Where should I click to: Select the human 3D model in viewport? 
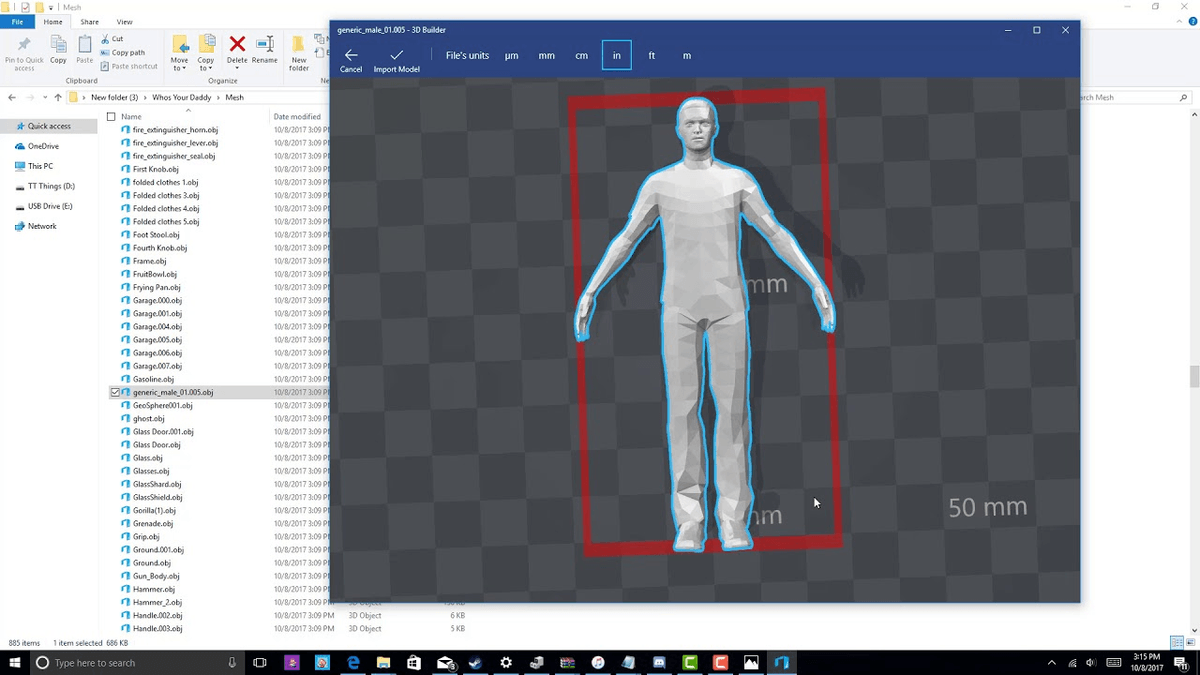pos(705,323)
